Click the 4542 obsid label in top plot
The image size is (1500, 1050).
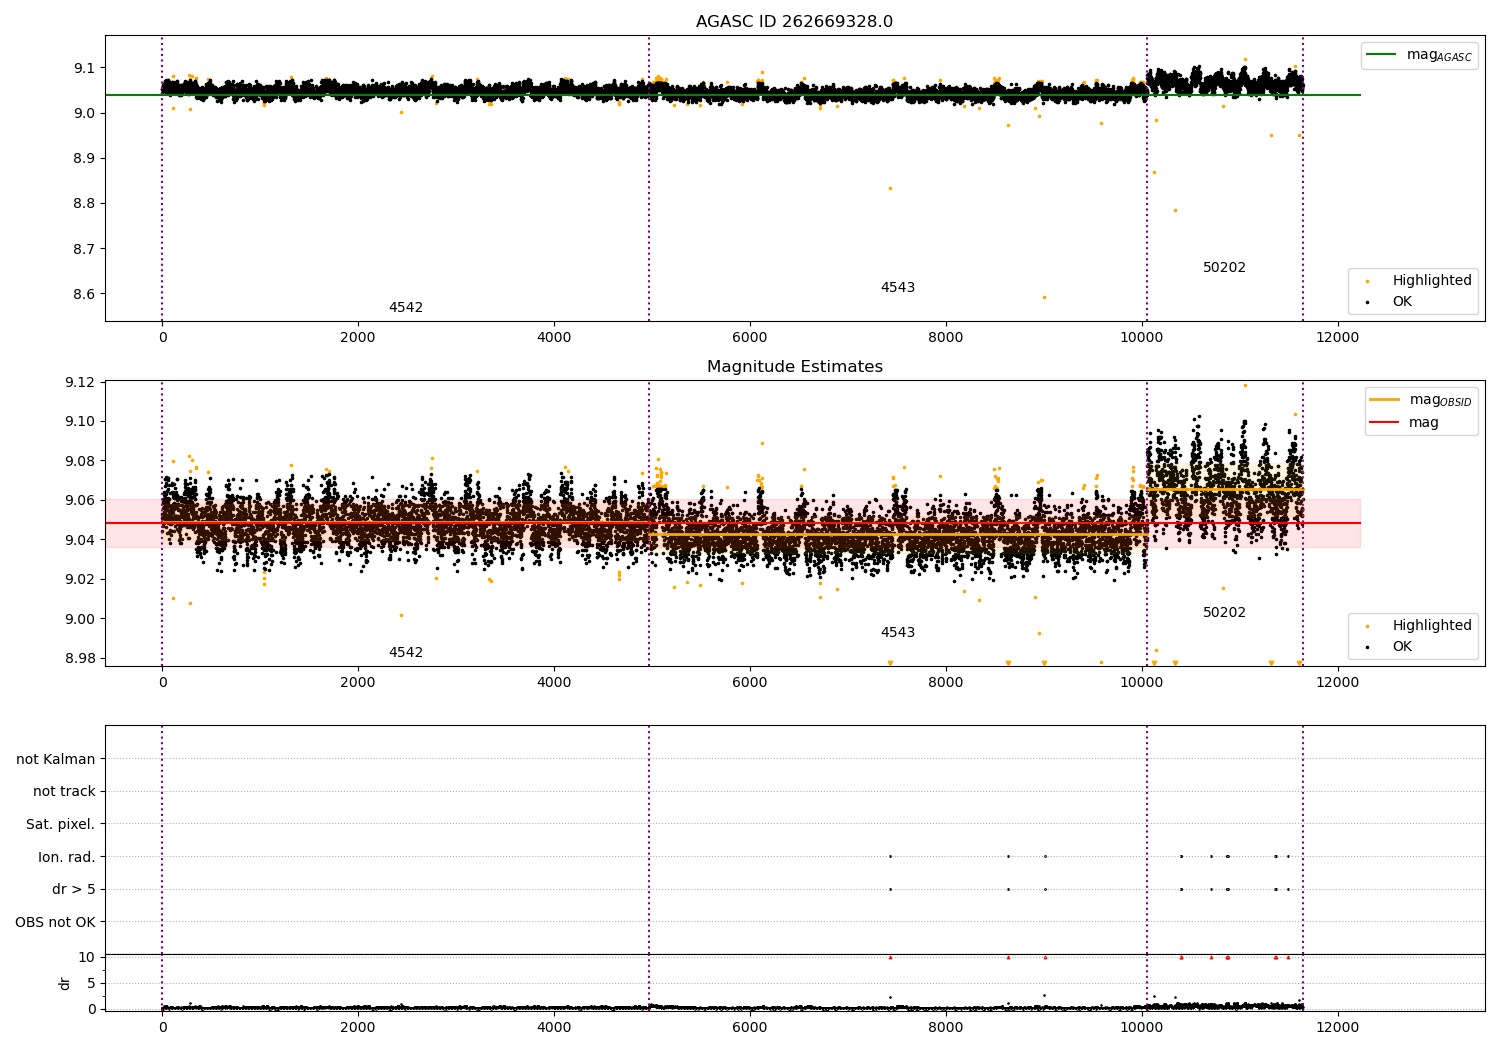point(406,308)
